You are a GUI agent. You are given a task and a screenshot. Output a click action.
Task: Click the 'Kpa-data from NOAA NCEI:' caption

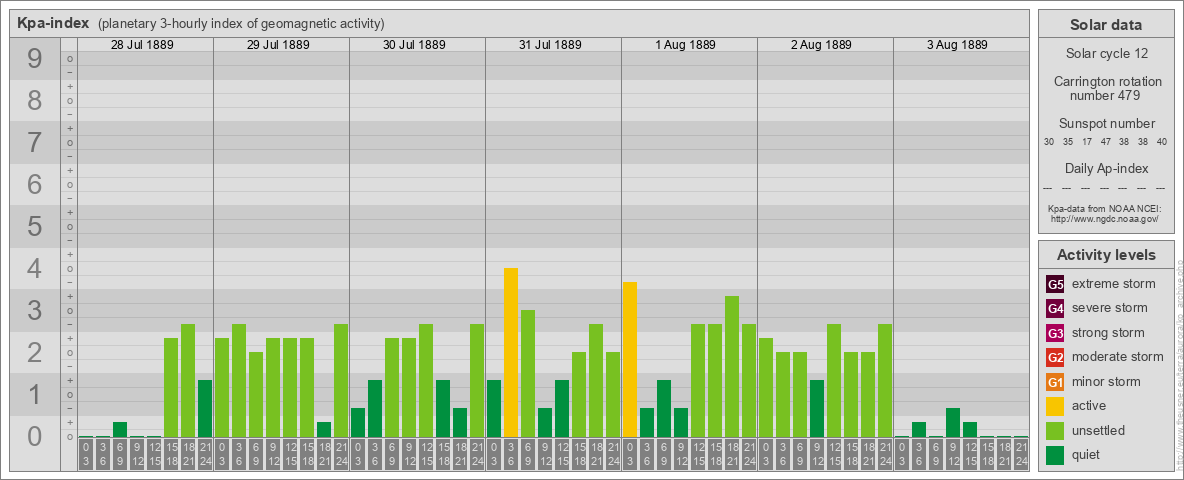tap(1107, 208)
